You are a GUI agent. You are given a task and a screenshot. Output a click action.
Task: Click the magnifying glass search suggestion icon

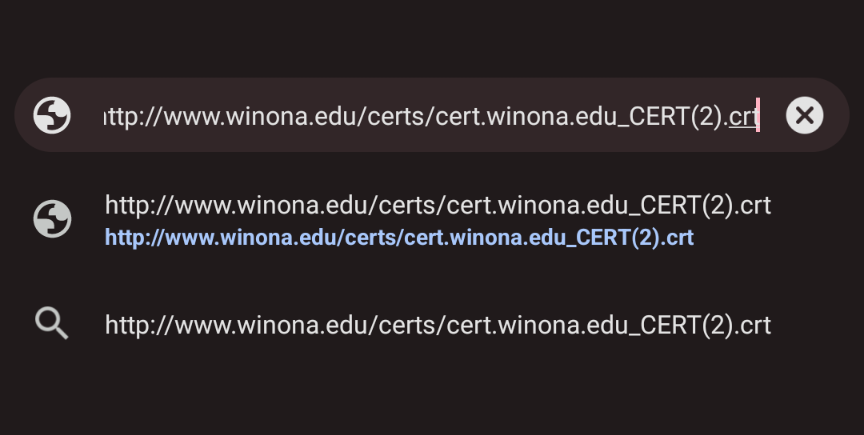(x=52, y=323)
